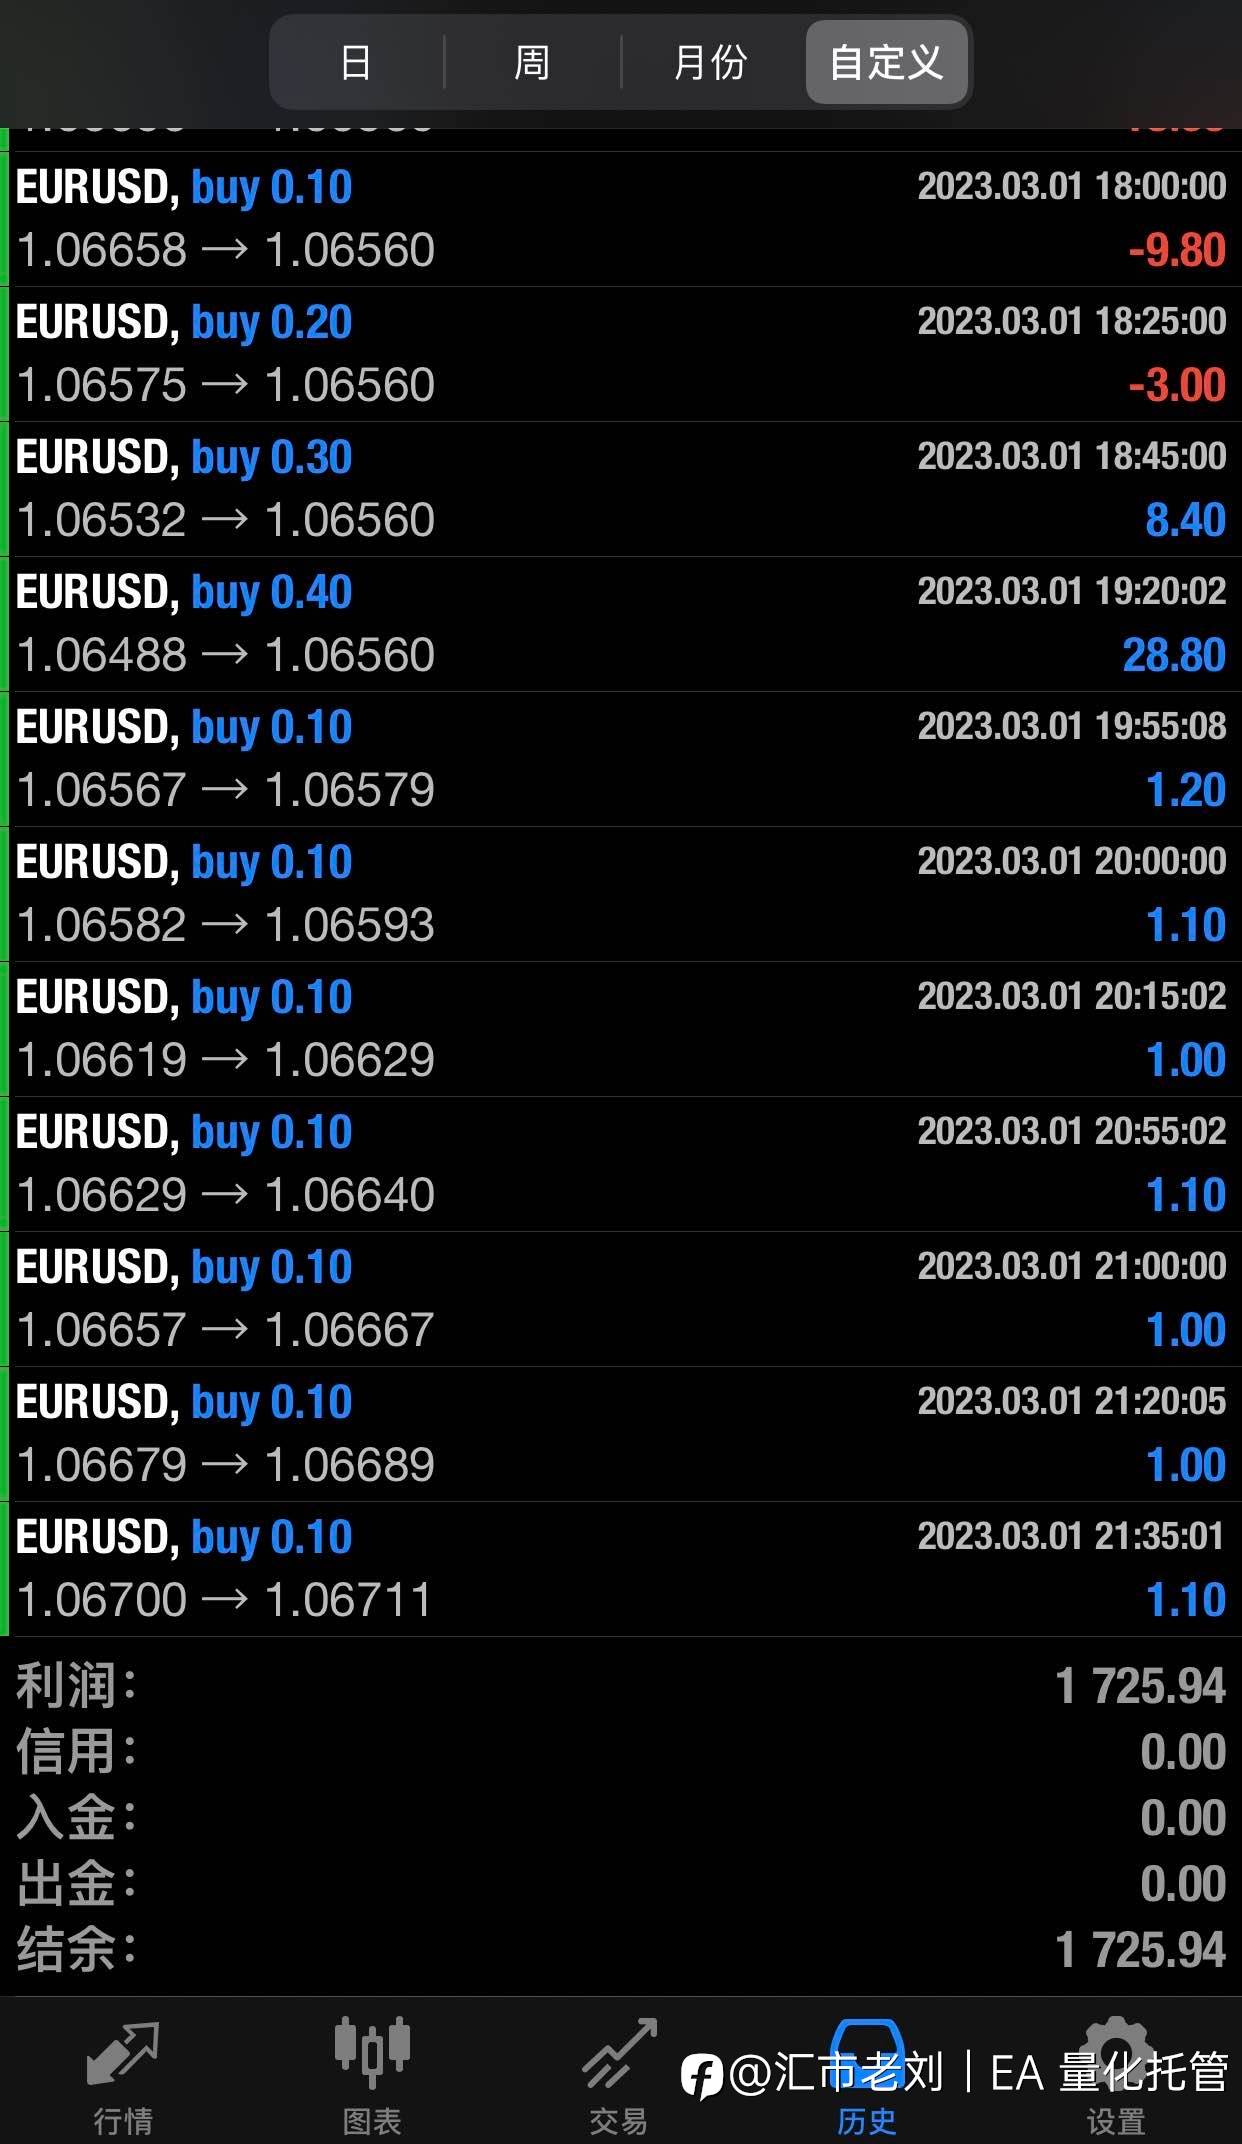
Task: Select the Month (月份) period tab
Action: (x=710, y=63)
